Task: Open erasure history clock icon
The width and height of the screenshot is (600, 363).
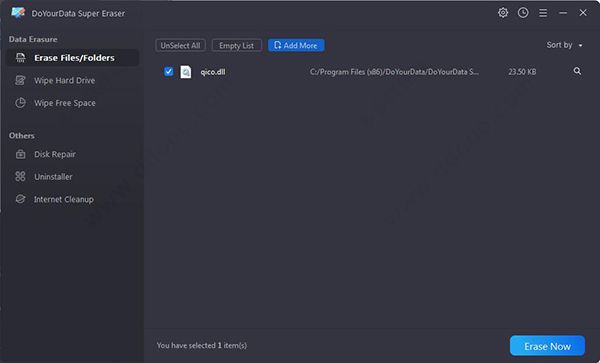Action: (523, 13)
